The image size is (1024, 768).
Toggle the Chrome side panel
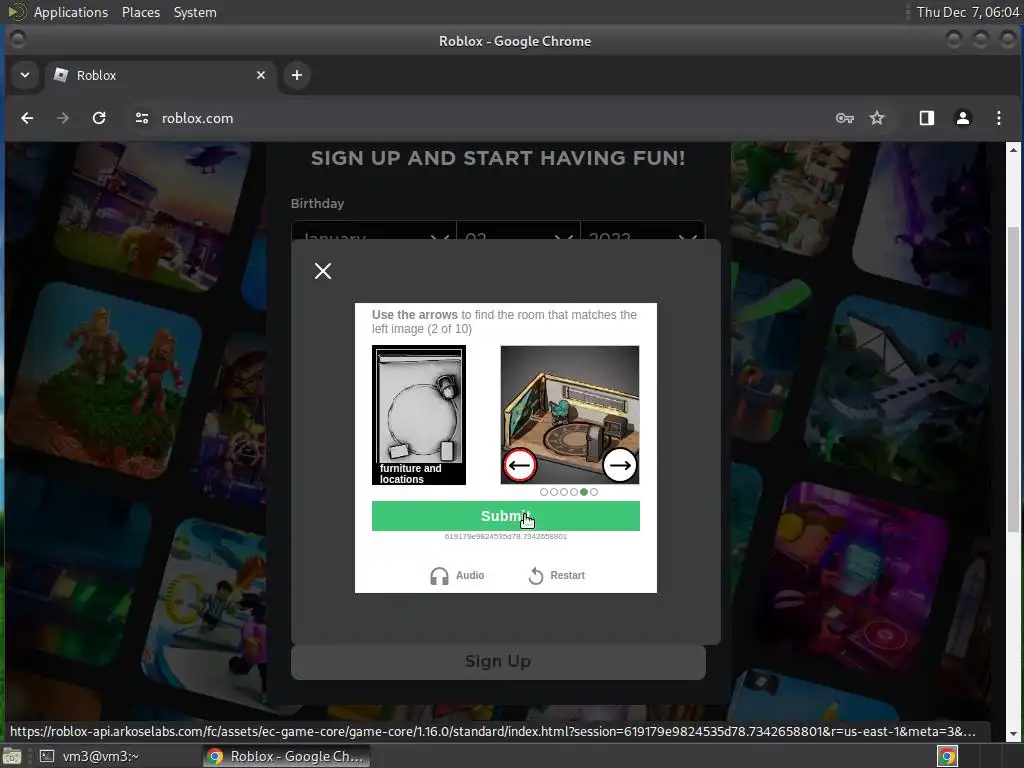pyautogui.click(x=927, y=118)
